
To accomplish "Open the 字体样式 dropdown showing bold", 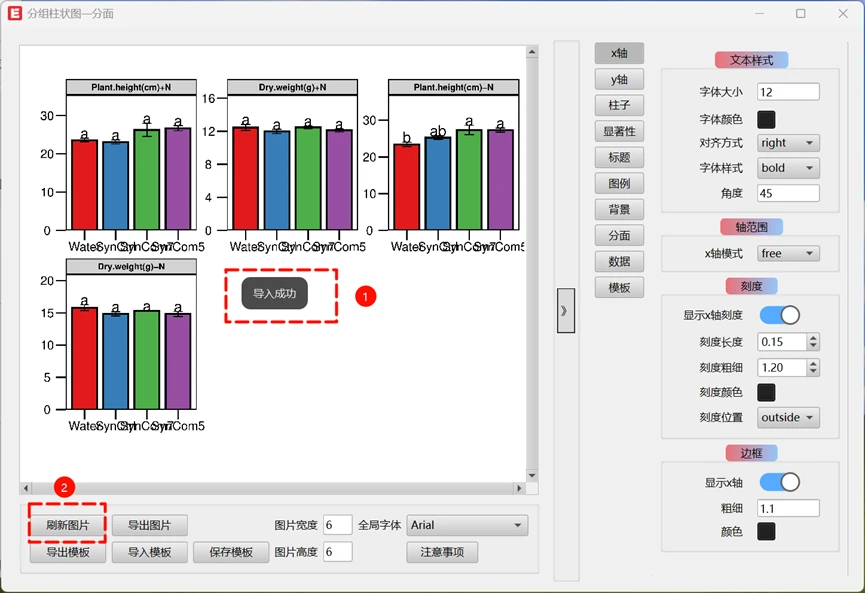I will tap(788, 168).
